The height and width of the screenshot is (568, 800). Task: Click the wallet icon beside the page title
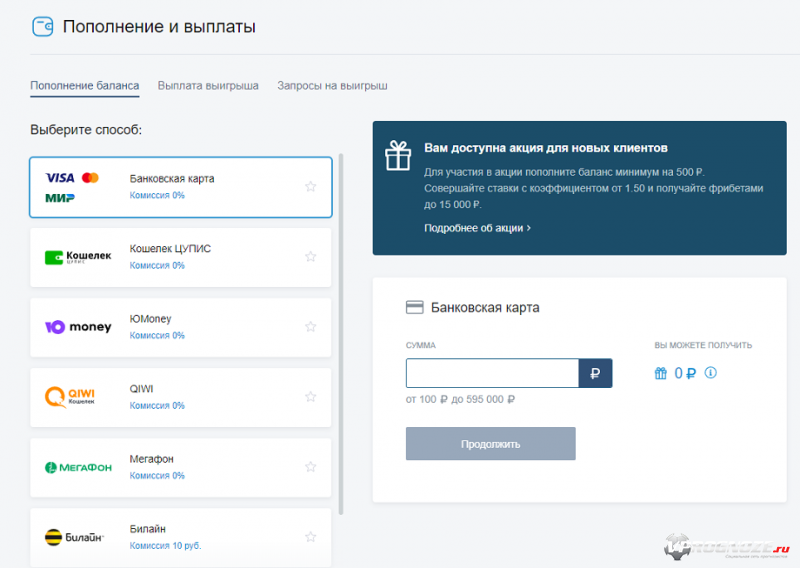43,27
